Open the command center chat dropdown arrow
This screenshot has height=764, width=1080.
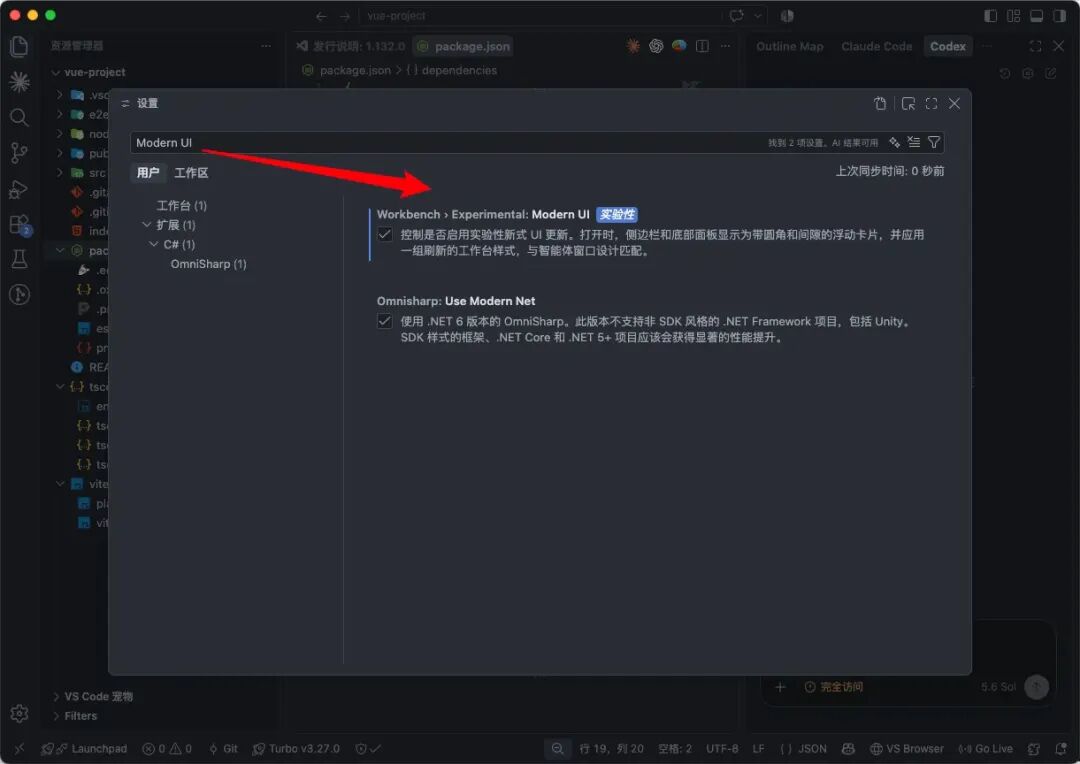click(758, 16)
